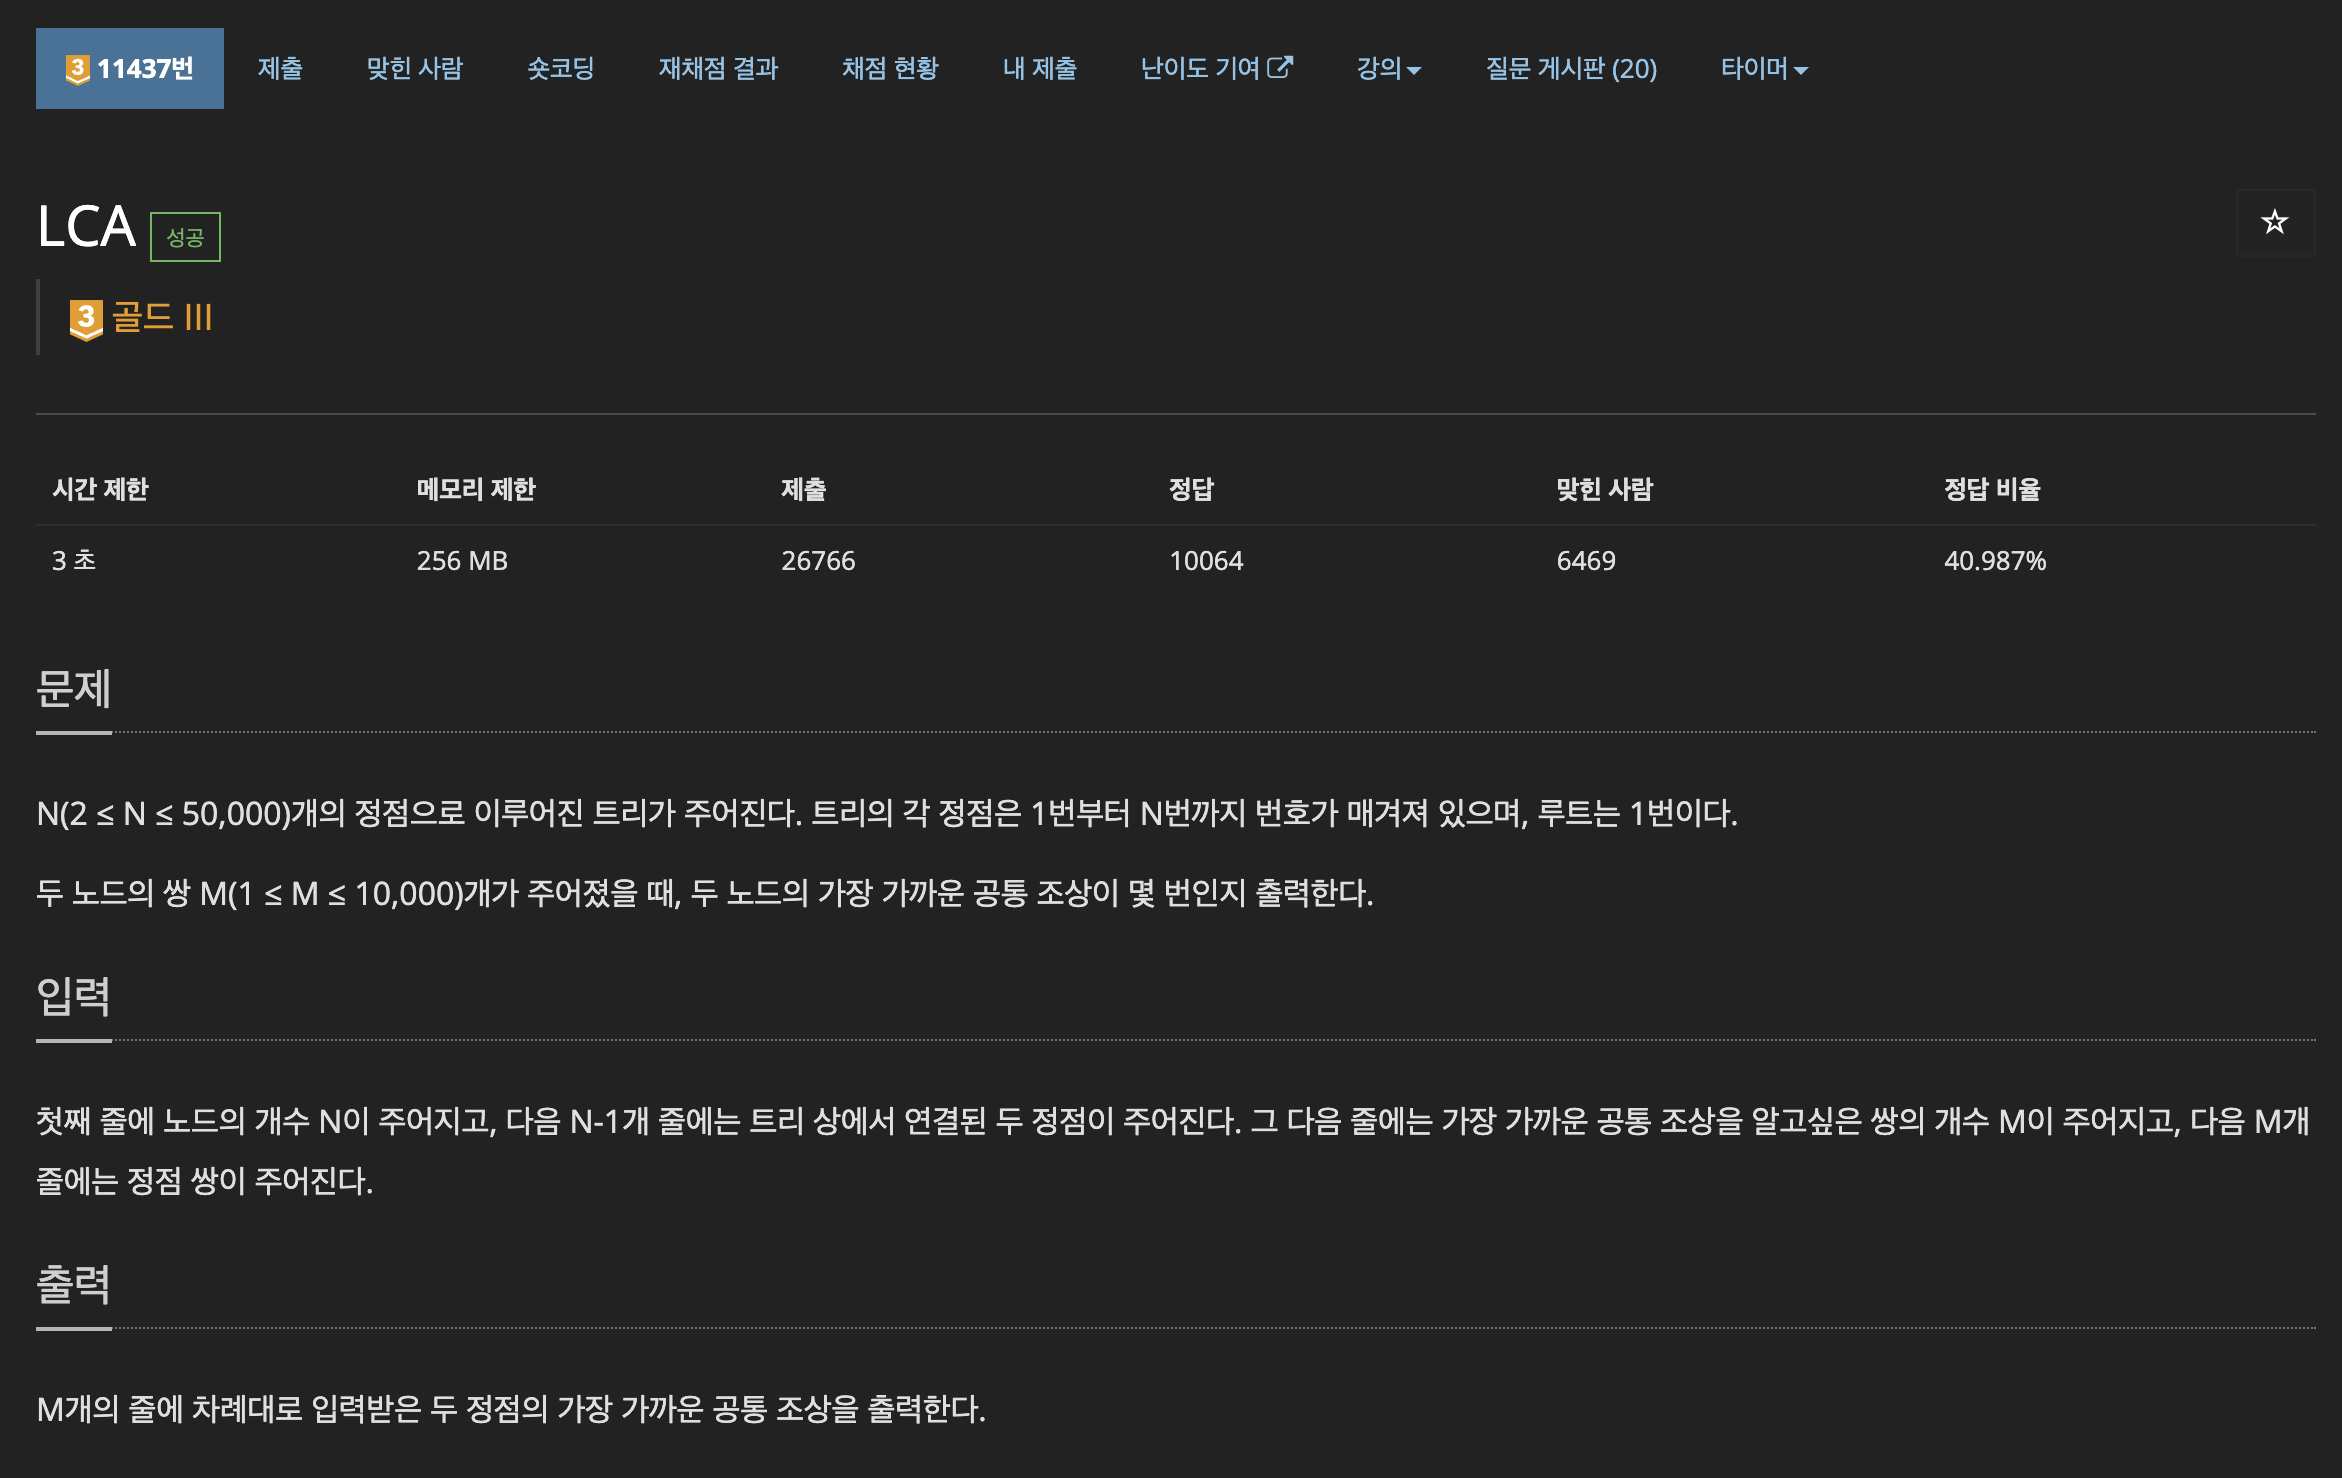The image size is (2342, 1478).
Task: Click the star favorite icon
Action: tap(2274, 222)
